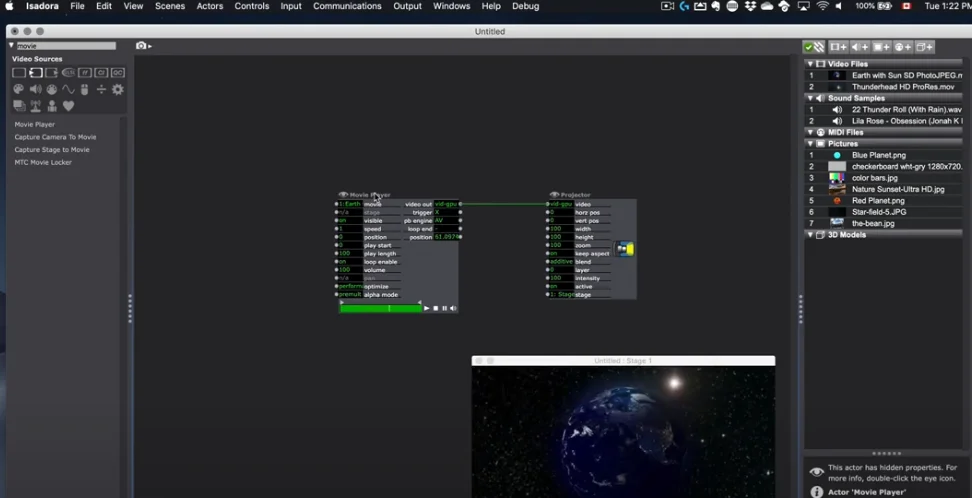Open the QC Quartz Composer actor category
This screenshot has height=498, width=972.
118,73
